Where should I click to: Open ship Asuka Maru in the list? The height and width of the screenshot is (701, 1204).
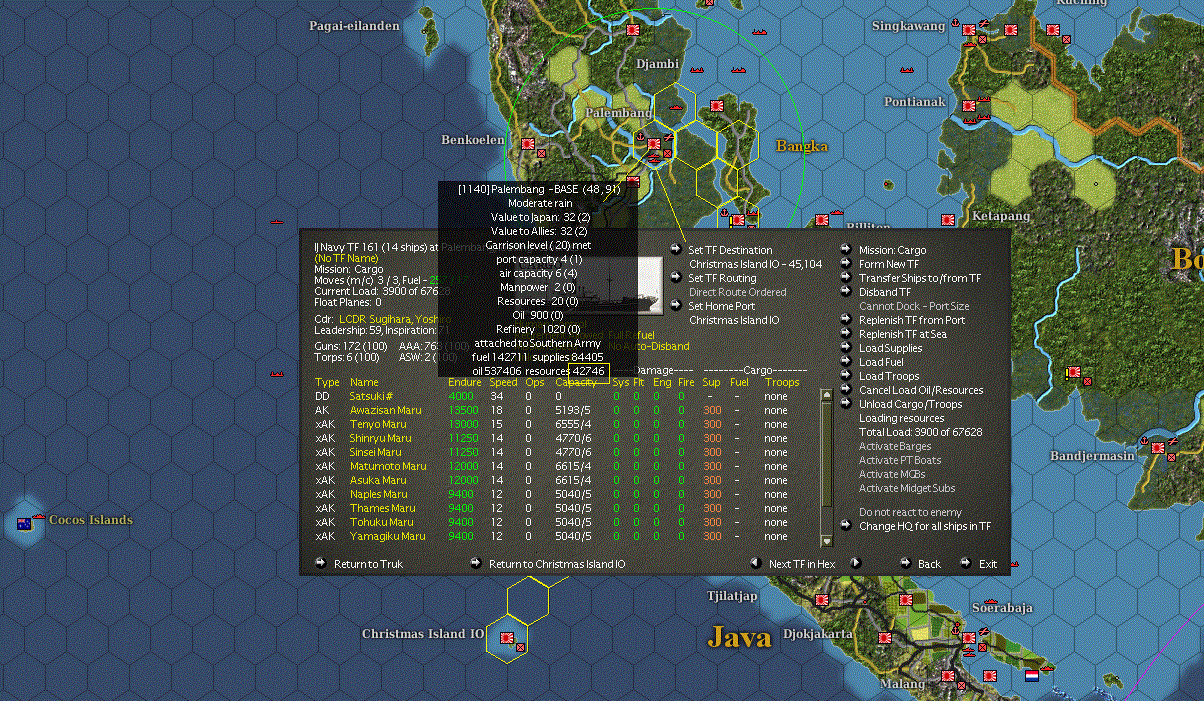(377, 480)
